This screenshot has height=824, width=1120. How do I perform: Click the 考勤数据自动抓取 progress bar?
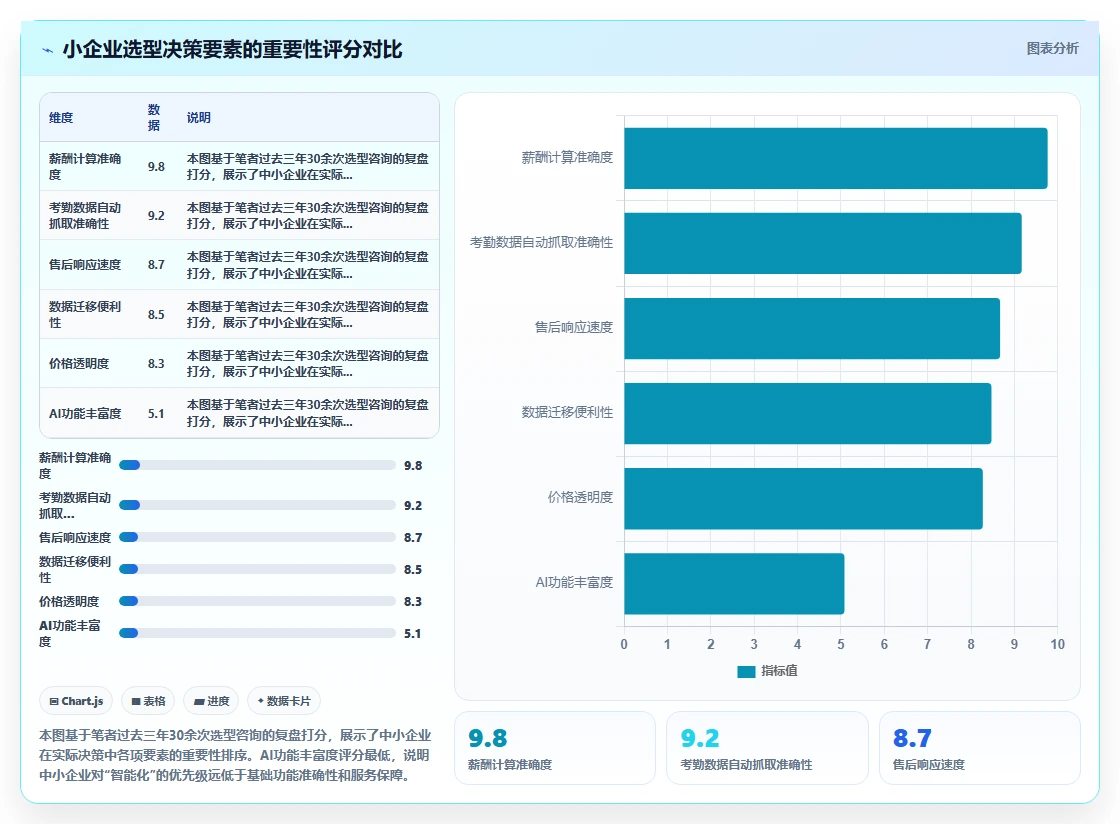pos(257,506)
